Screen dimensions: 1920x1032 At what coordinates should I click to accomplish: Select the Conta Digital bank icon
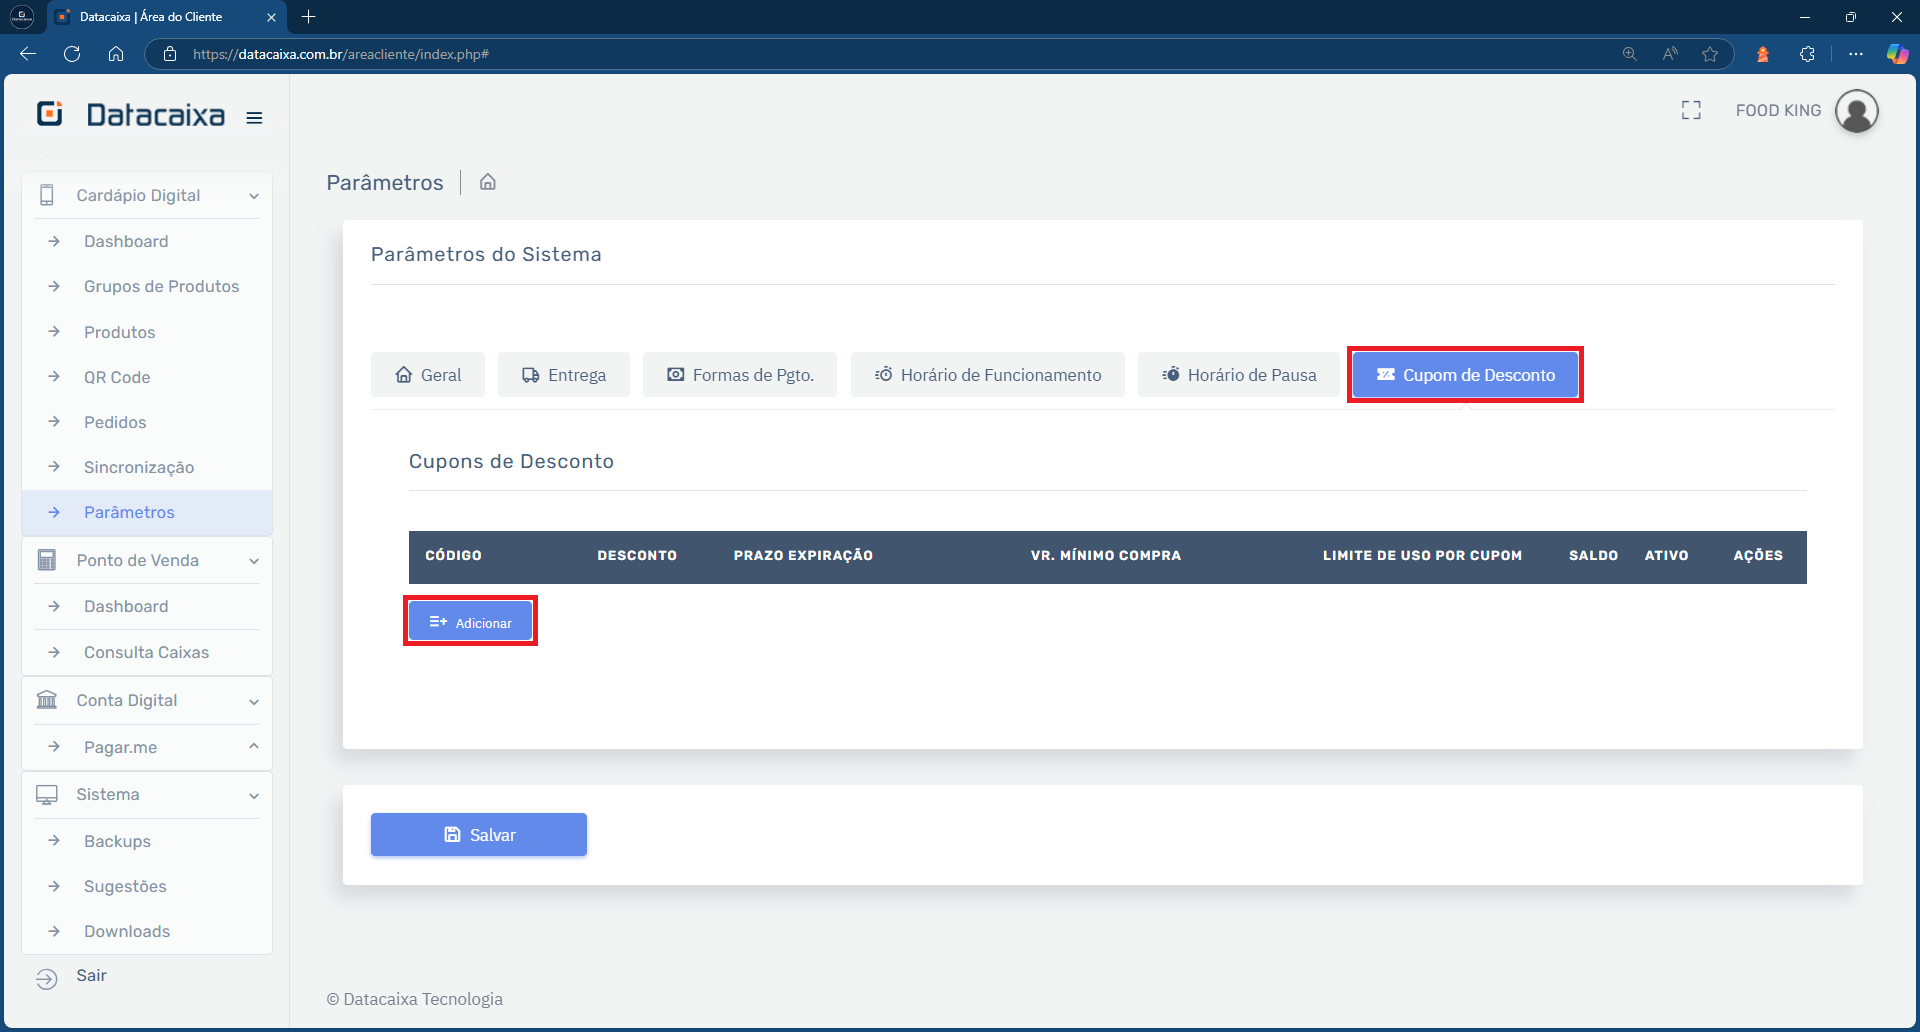click(47, 700)
